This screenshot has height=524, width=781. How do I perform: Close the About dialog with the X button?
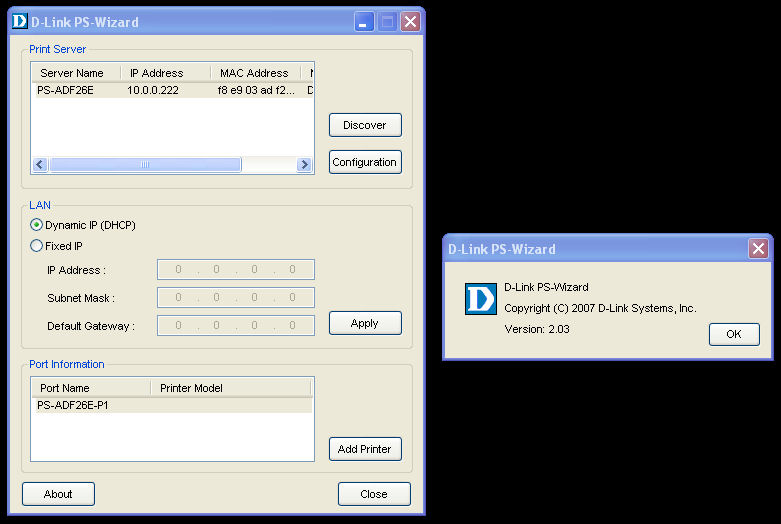tap(759, 249)
